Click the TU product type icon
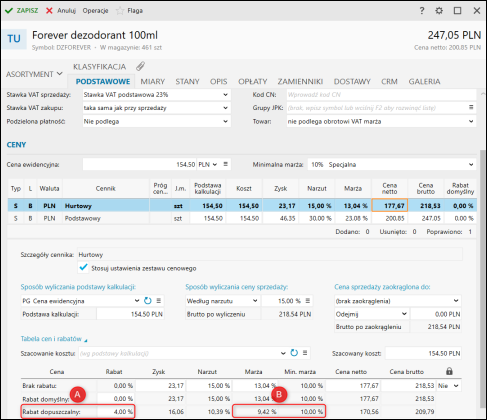 (x=14, y=39)
